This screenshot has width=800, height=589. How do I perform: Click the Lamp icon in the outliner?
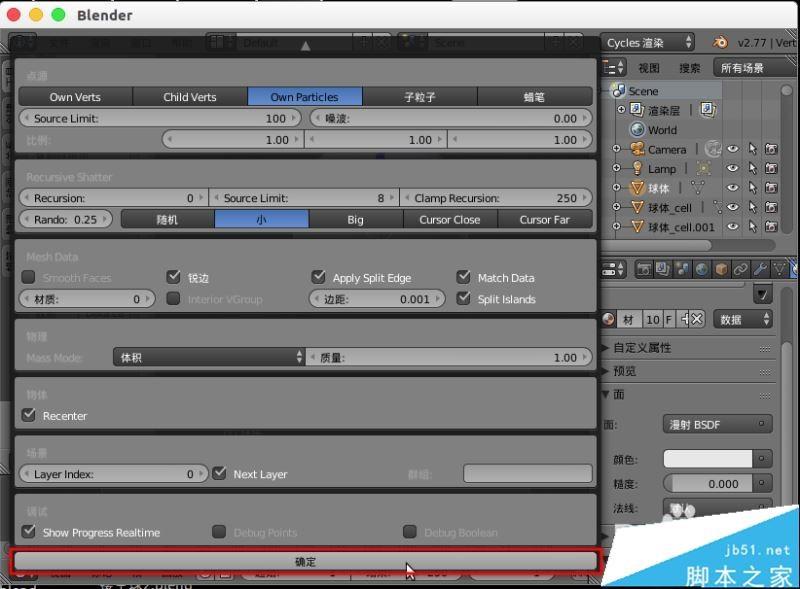click(638, 169)
